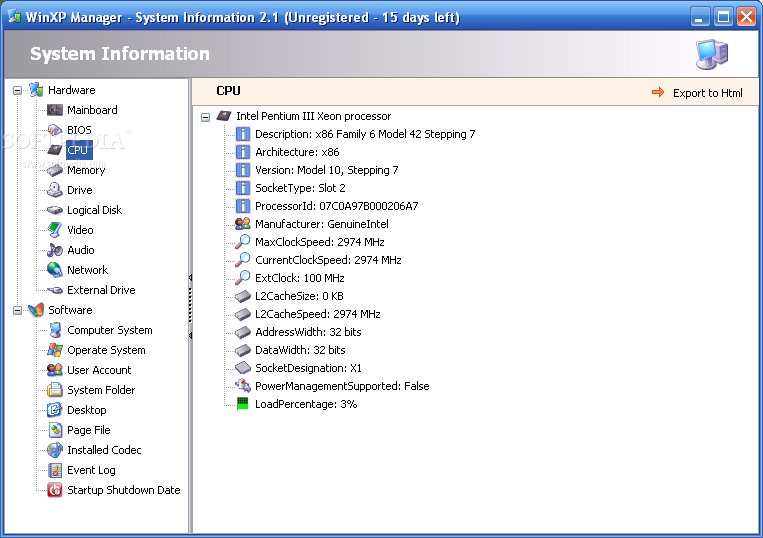This screenshot has width=763, height=538.
Task: Collapse the Hardware tree node
Action: [18, 90]
